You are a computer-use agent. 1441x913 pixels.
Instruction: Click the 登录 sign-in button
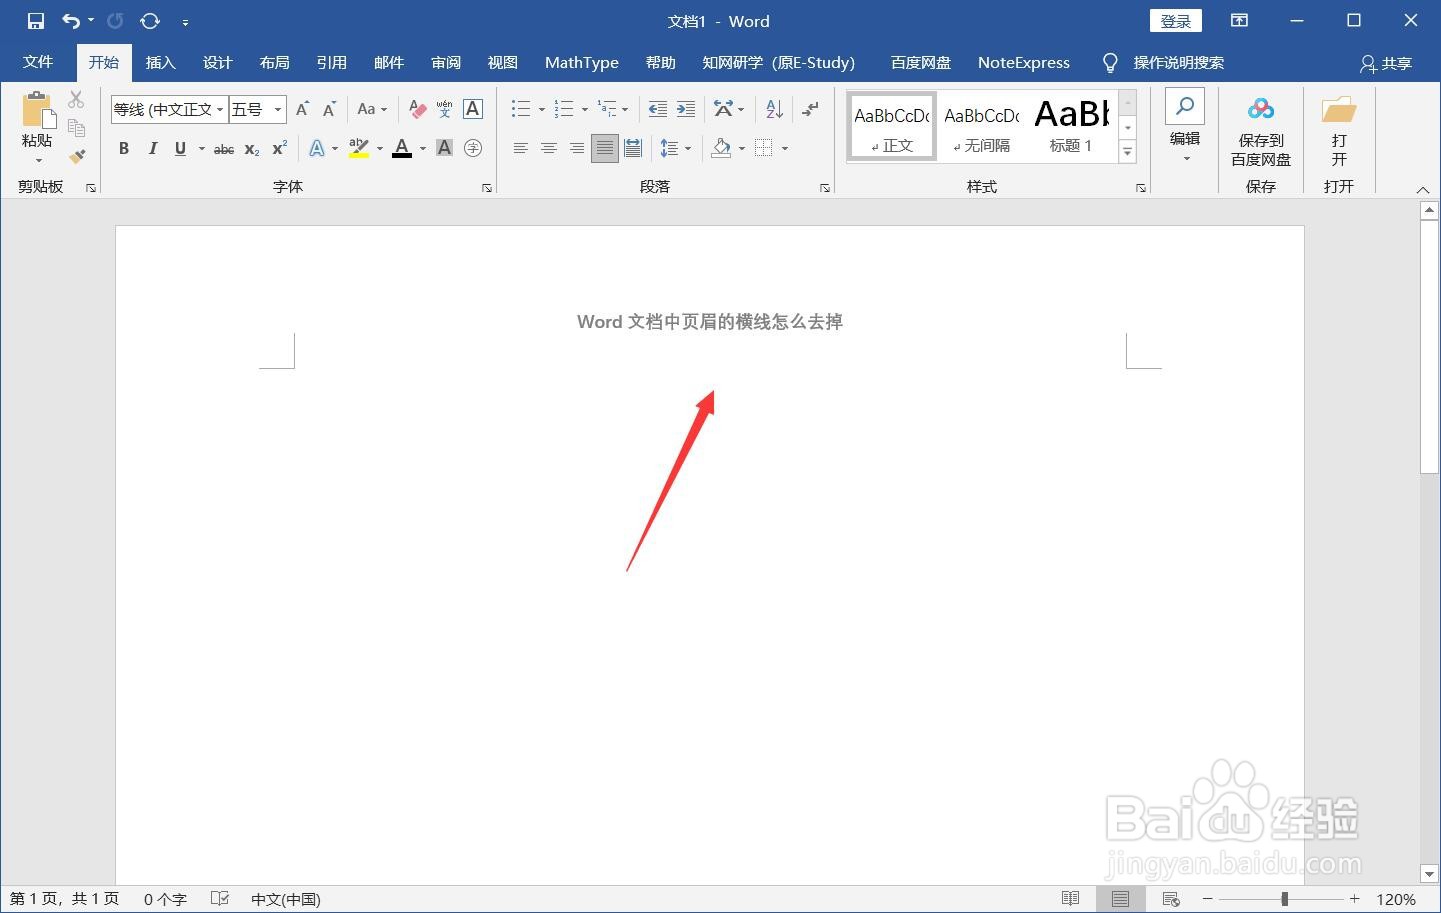(x=1175, y=20)
